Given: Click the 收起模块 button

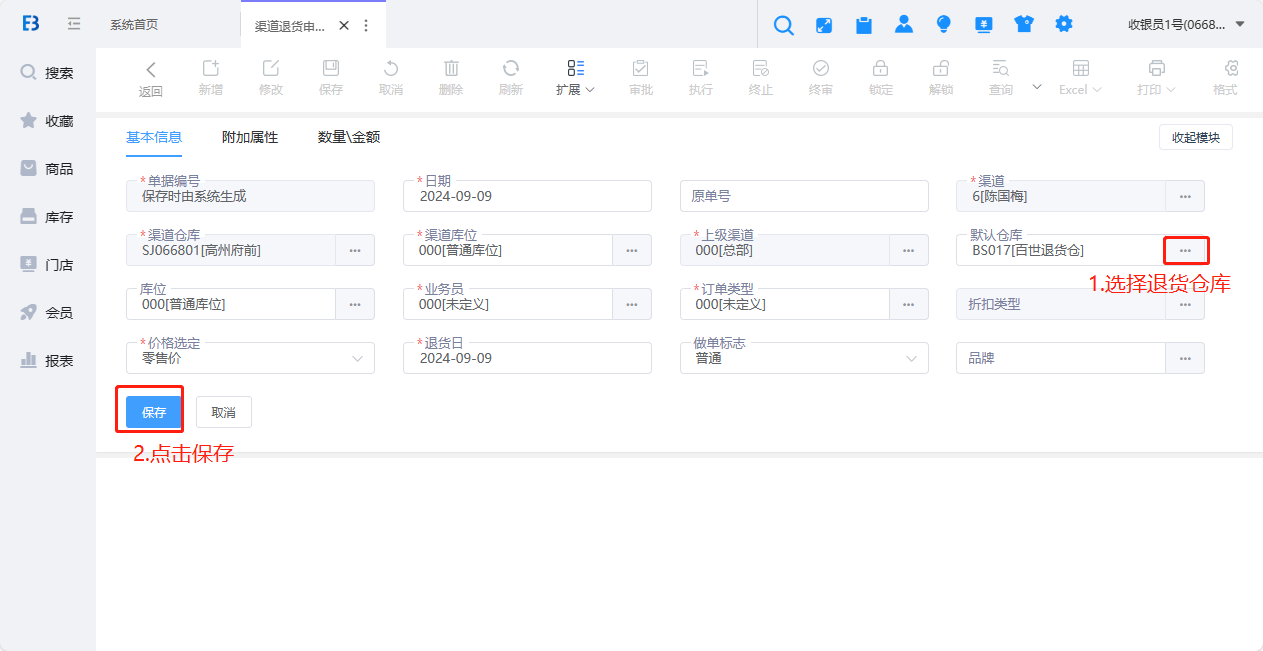Looking at the screenshot, I should click(1196, 138).
